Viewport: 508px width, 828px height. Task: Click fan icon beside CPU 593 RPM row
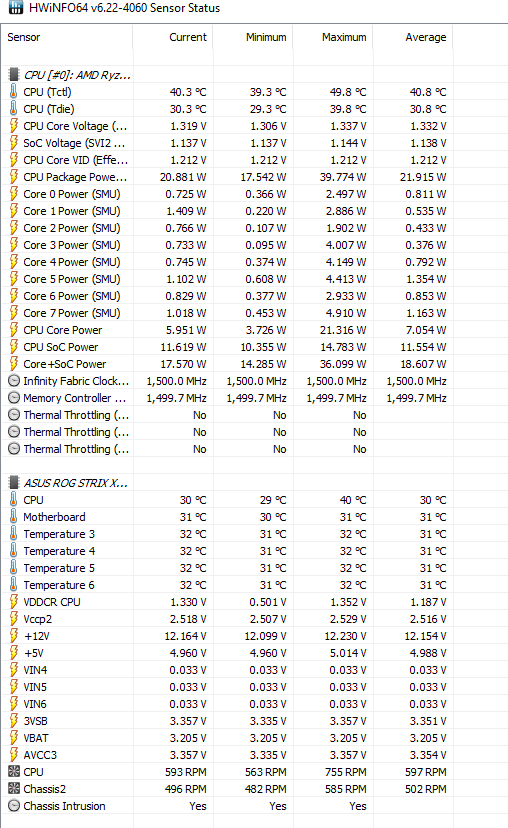coord(14,771)
